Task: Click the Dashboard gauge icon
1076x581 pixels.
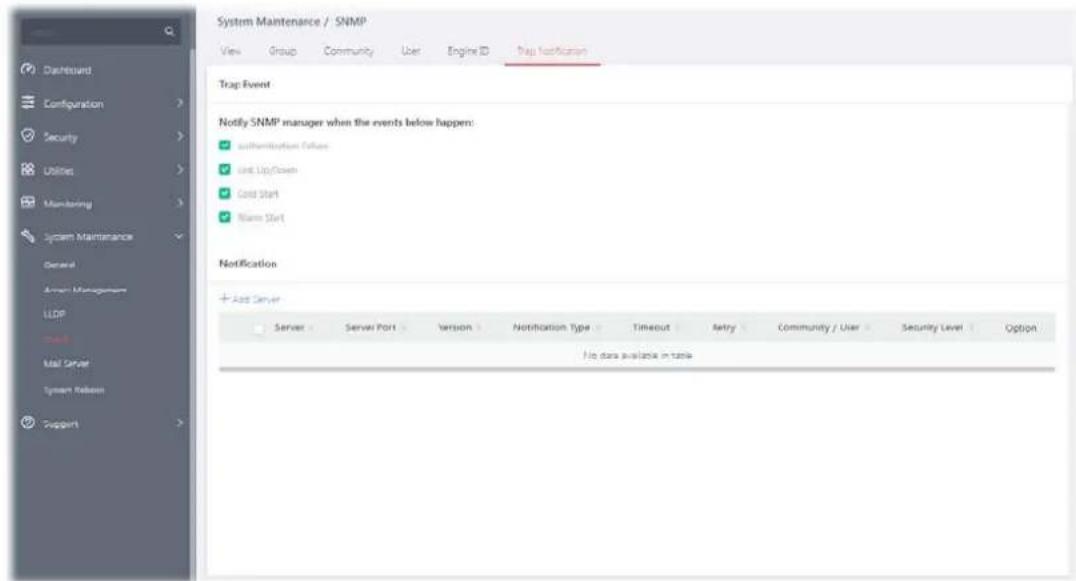Action: pos(27,69)
